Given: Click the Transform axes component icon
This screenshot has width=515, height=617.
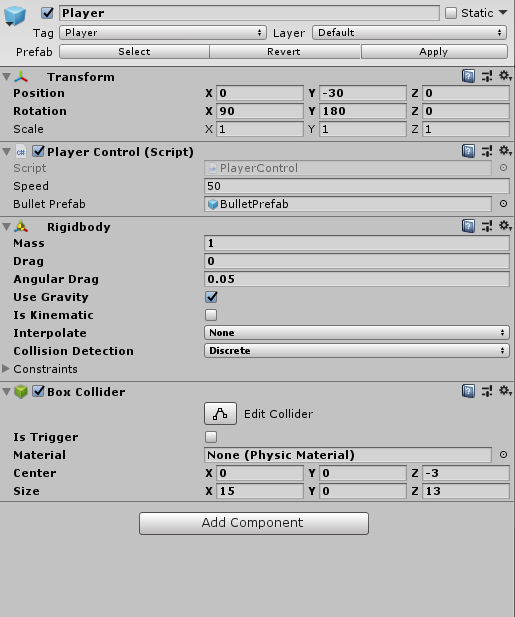Looking at the screenshot, I should (21, 77).
